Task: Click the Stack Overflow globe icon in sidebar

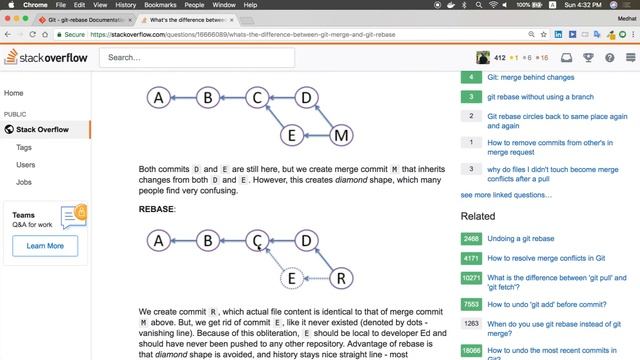Action: [9, 129]
